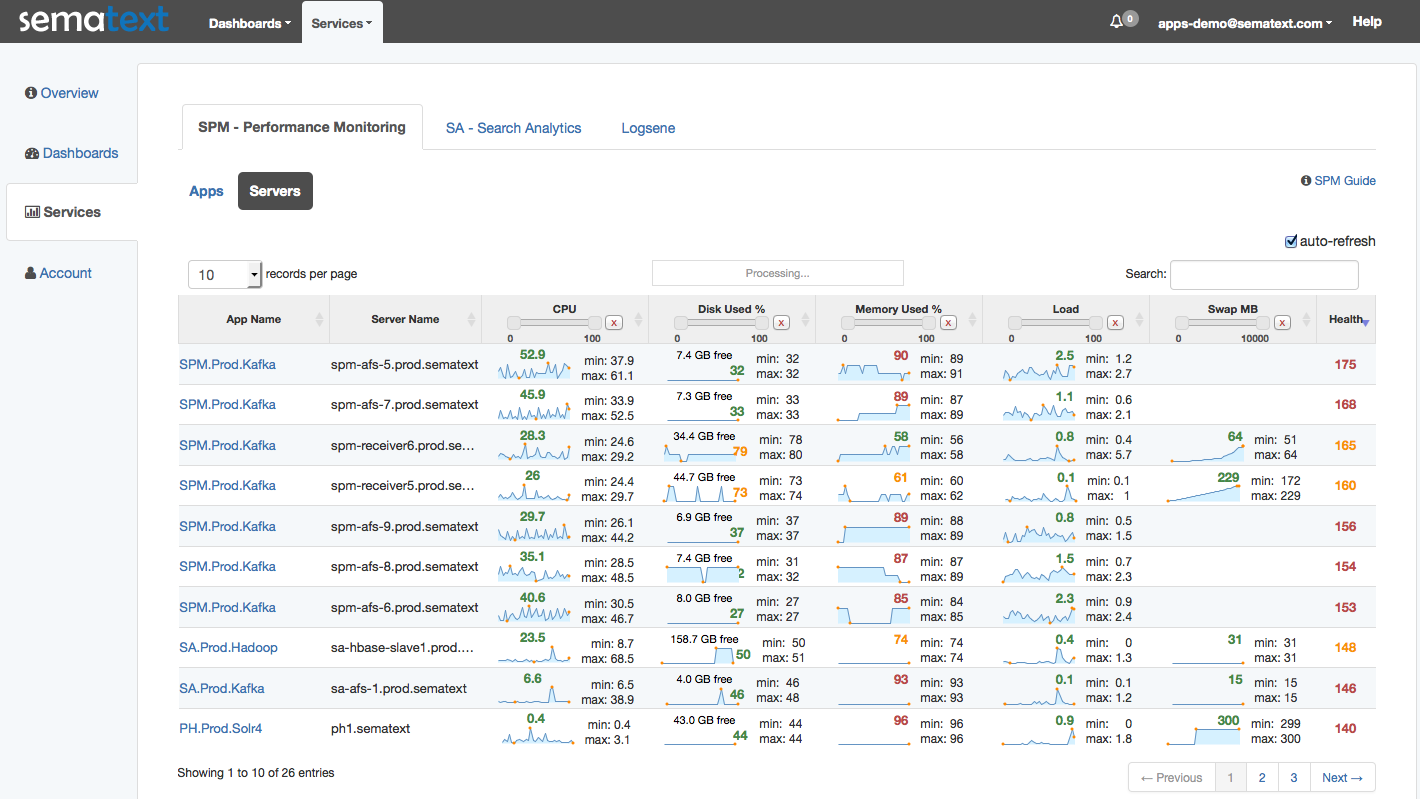Click 'Showing 1 to 10 of 26 entries'
This screenshot has height=799, width=1420.
click(x=256, y=772)
